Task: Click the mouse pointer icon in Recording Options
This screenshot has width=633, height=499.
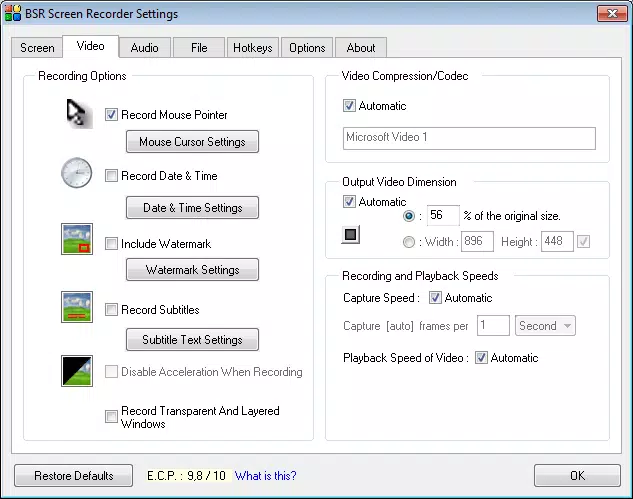Action: point(80,114)
